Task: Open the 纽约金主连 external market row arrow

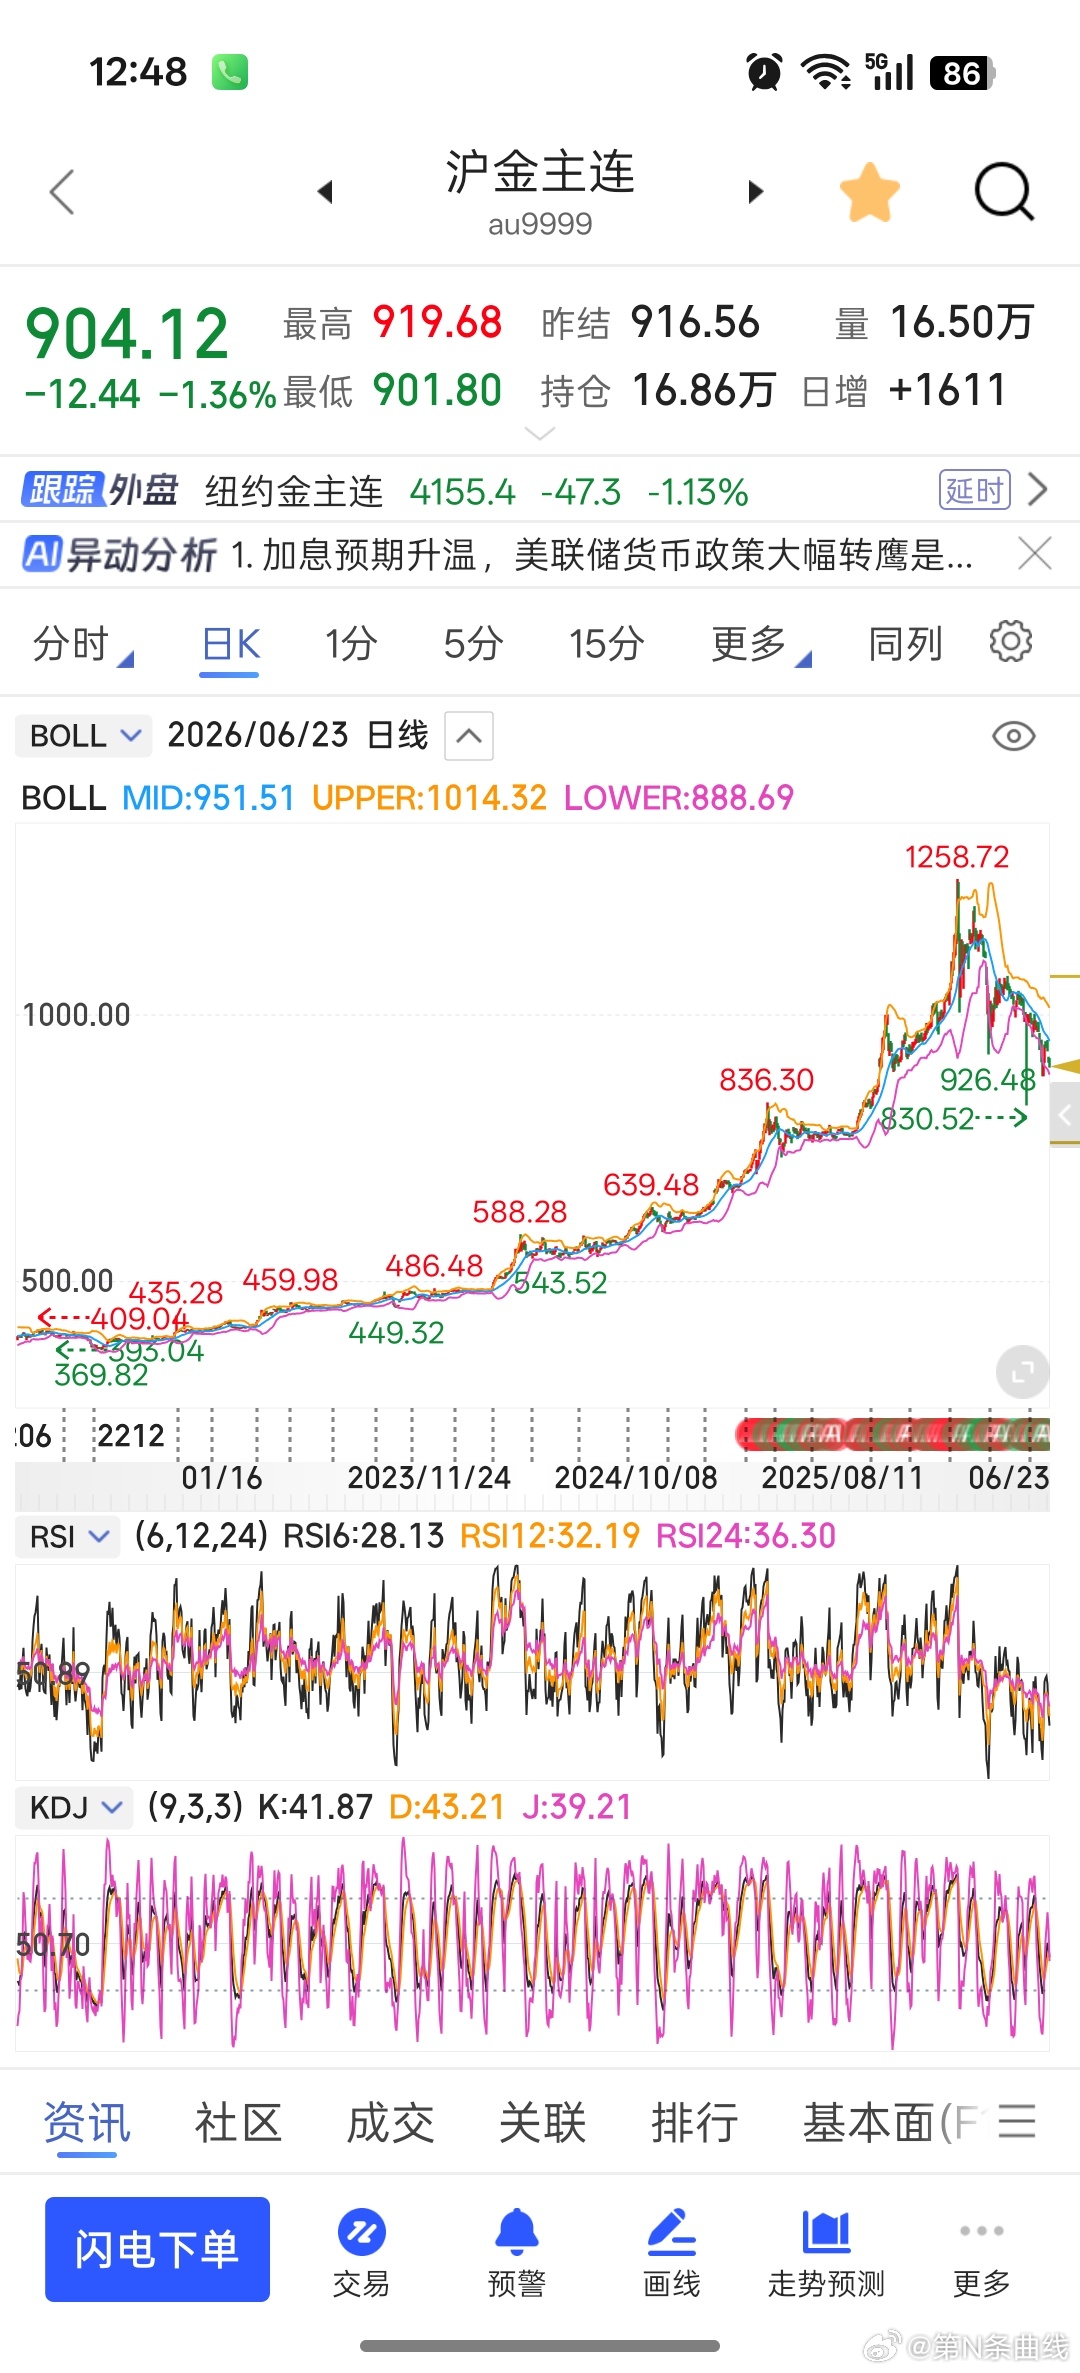Action: [1038, 490]
